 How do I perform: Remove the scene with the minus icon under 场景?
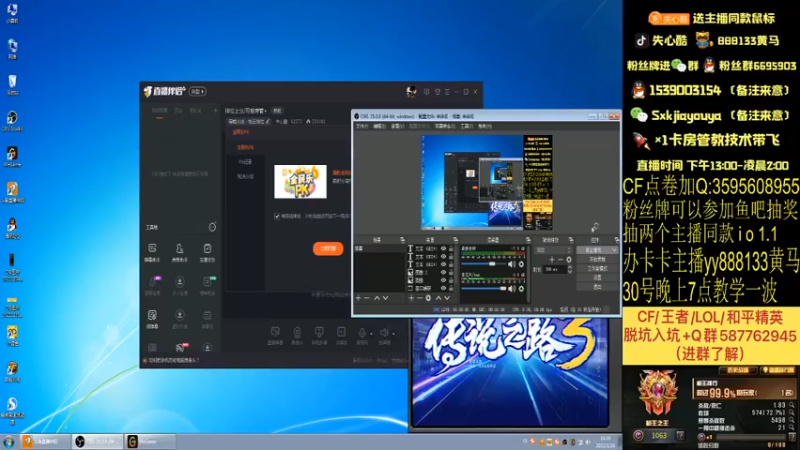click(367, 298)
